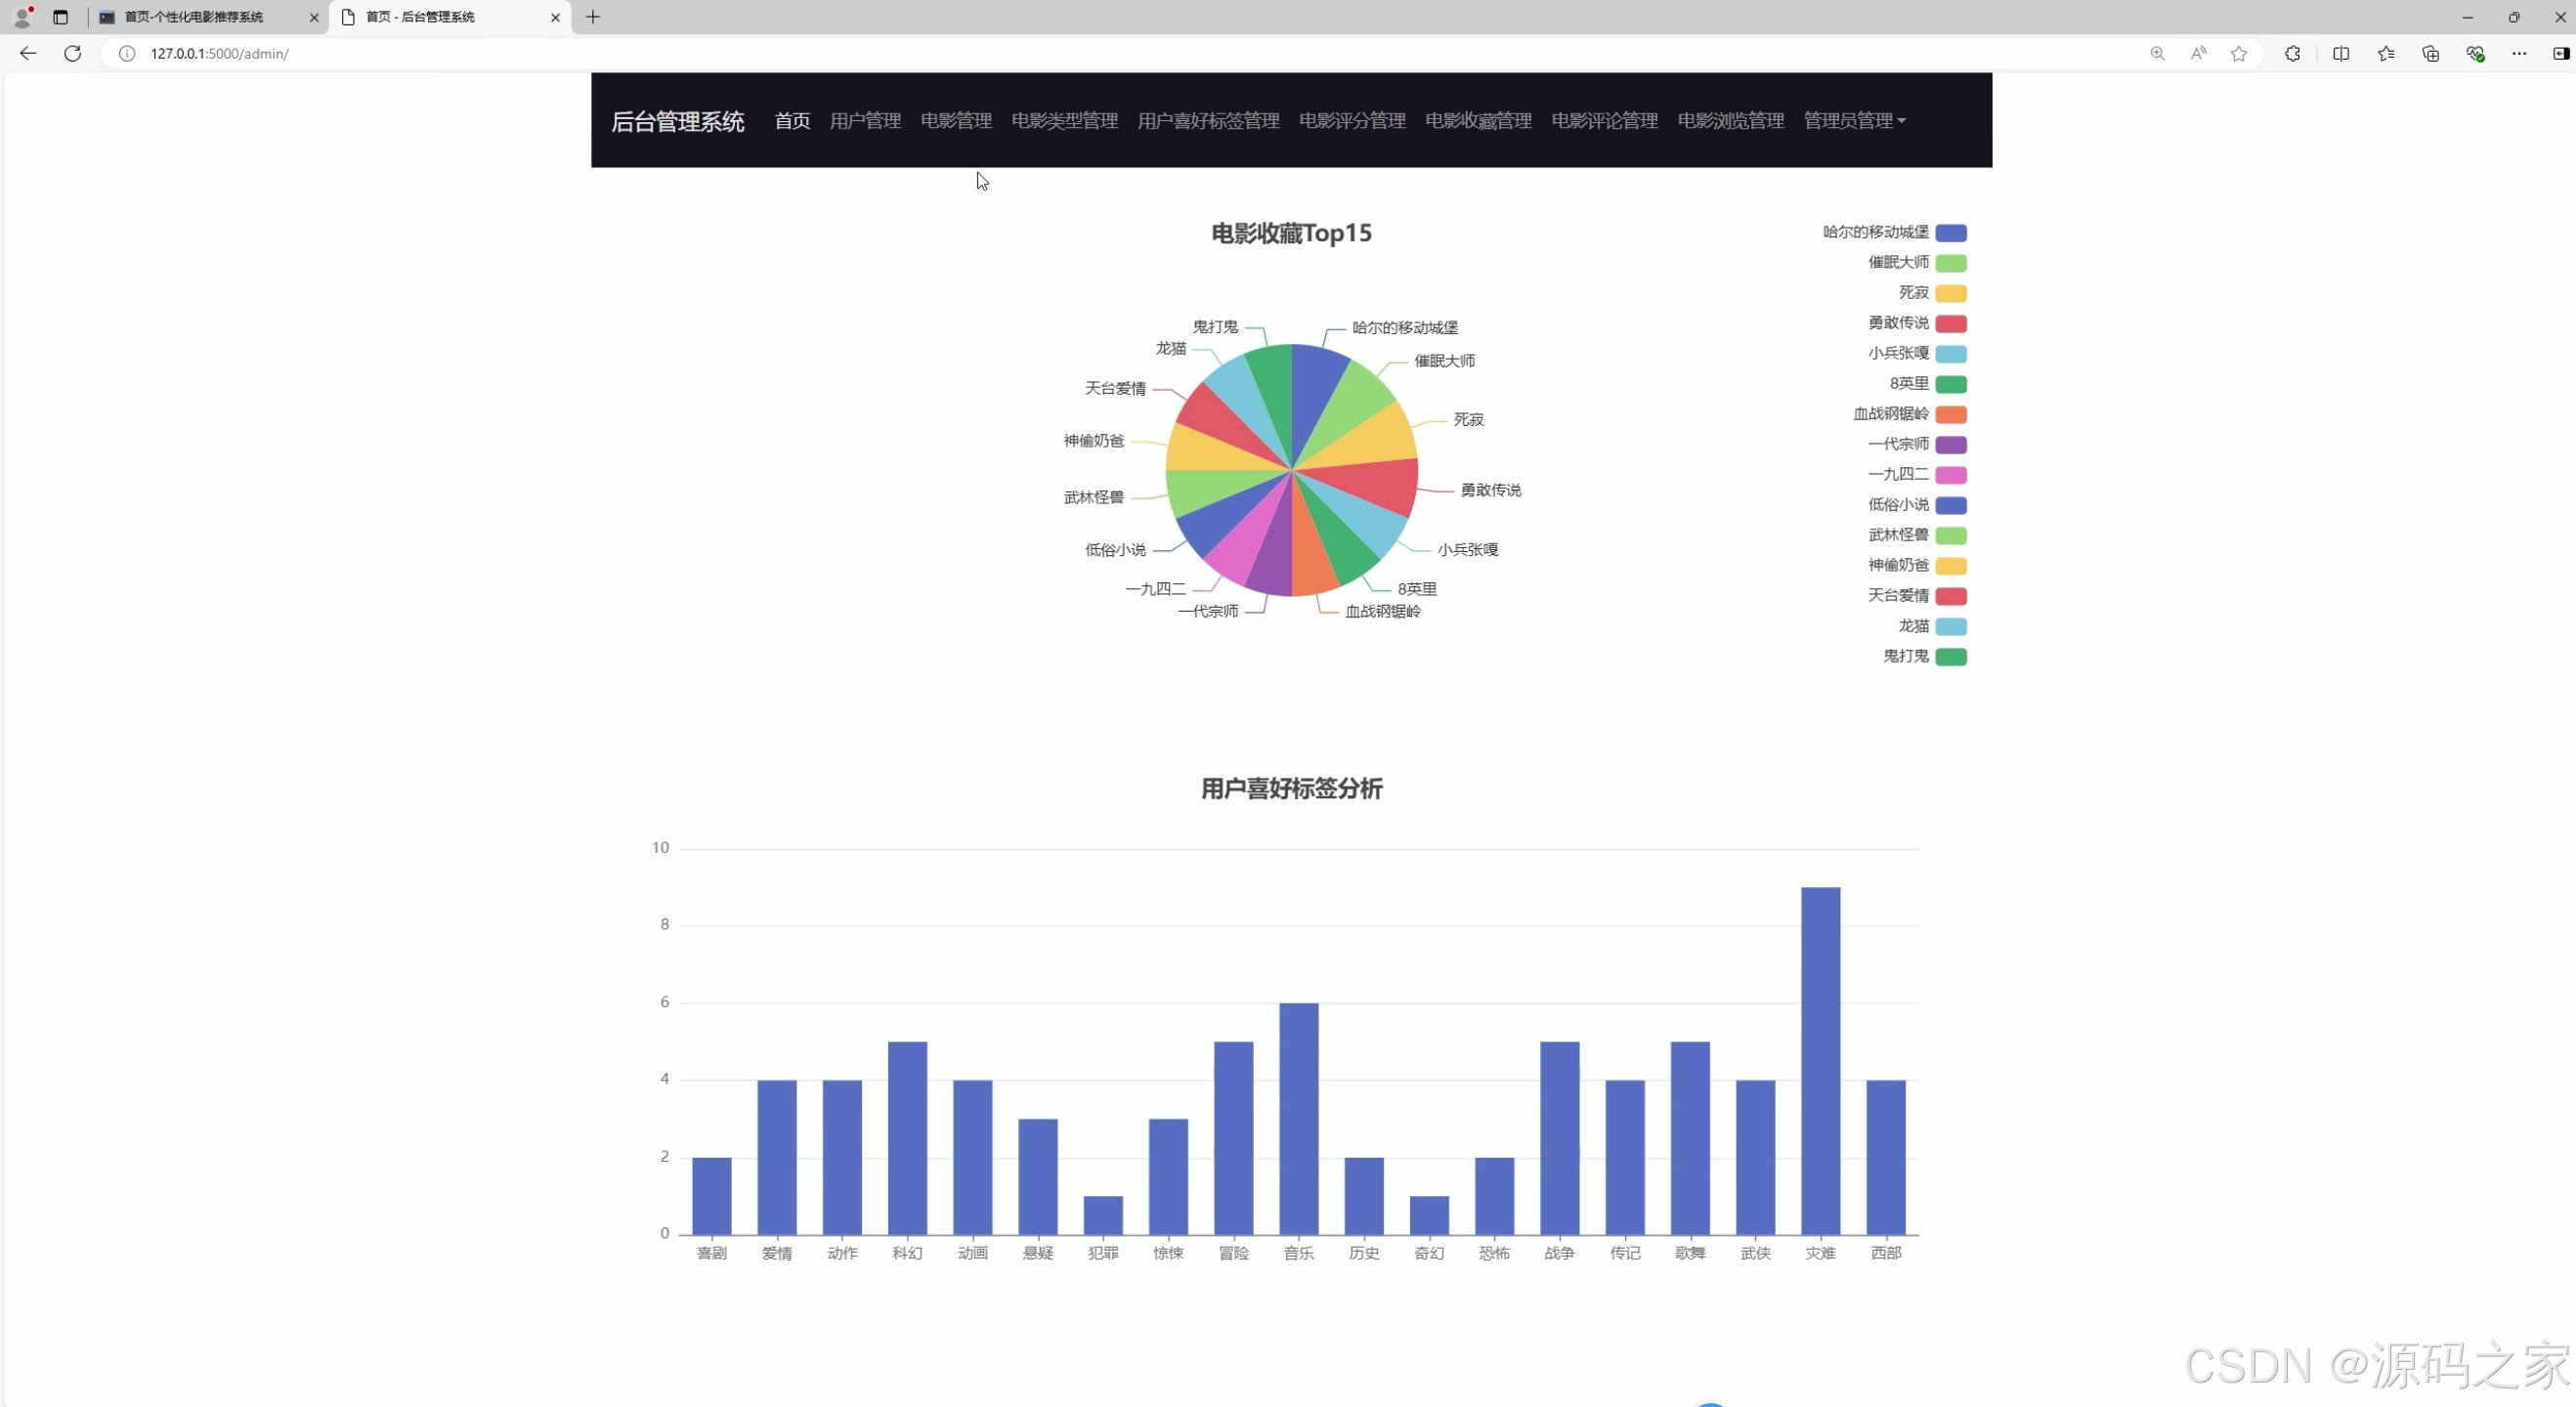The height and width of the screenshot is (1407, 2576).
Task: Click the read aloud icon
Action: click(x=2197, y=53)
